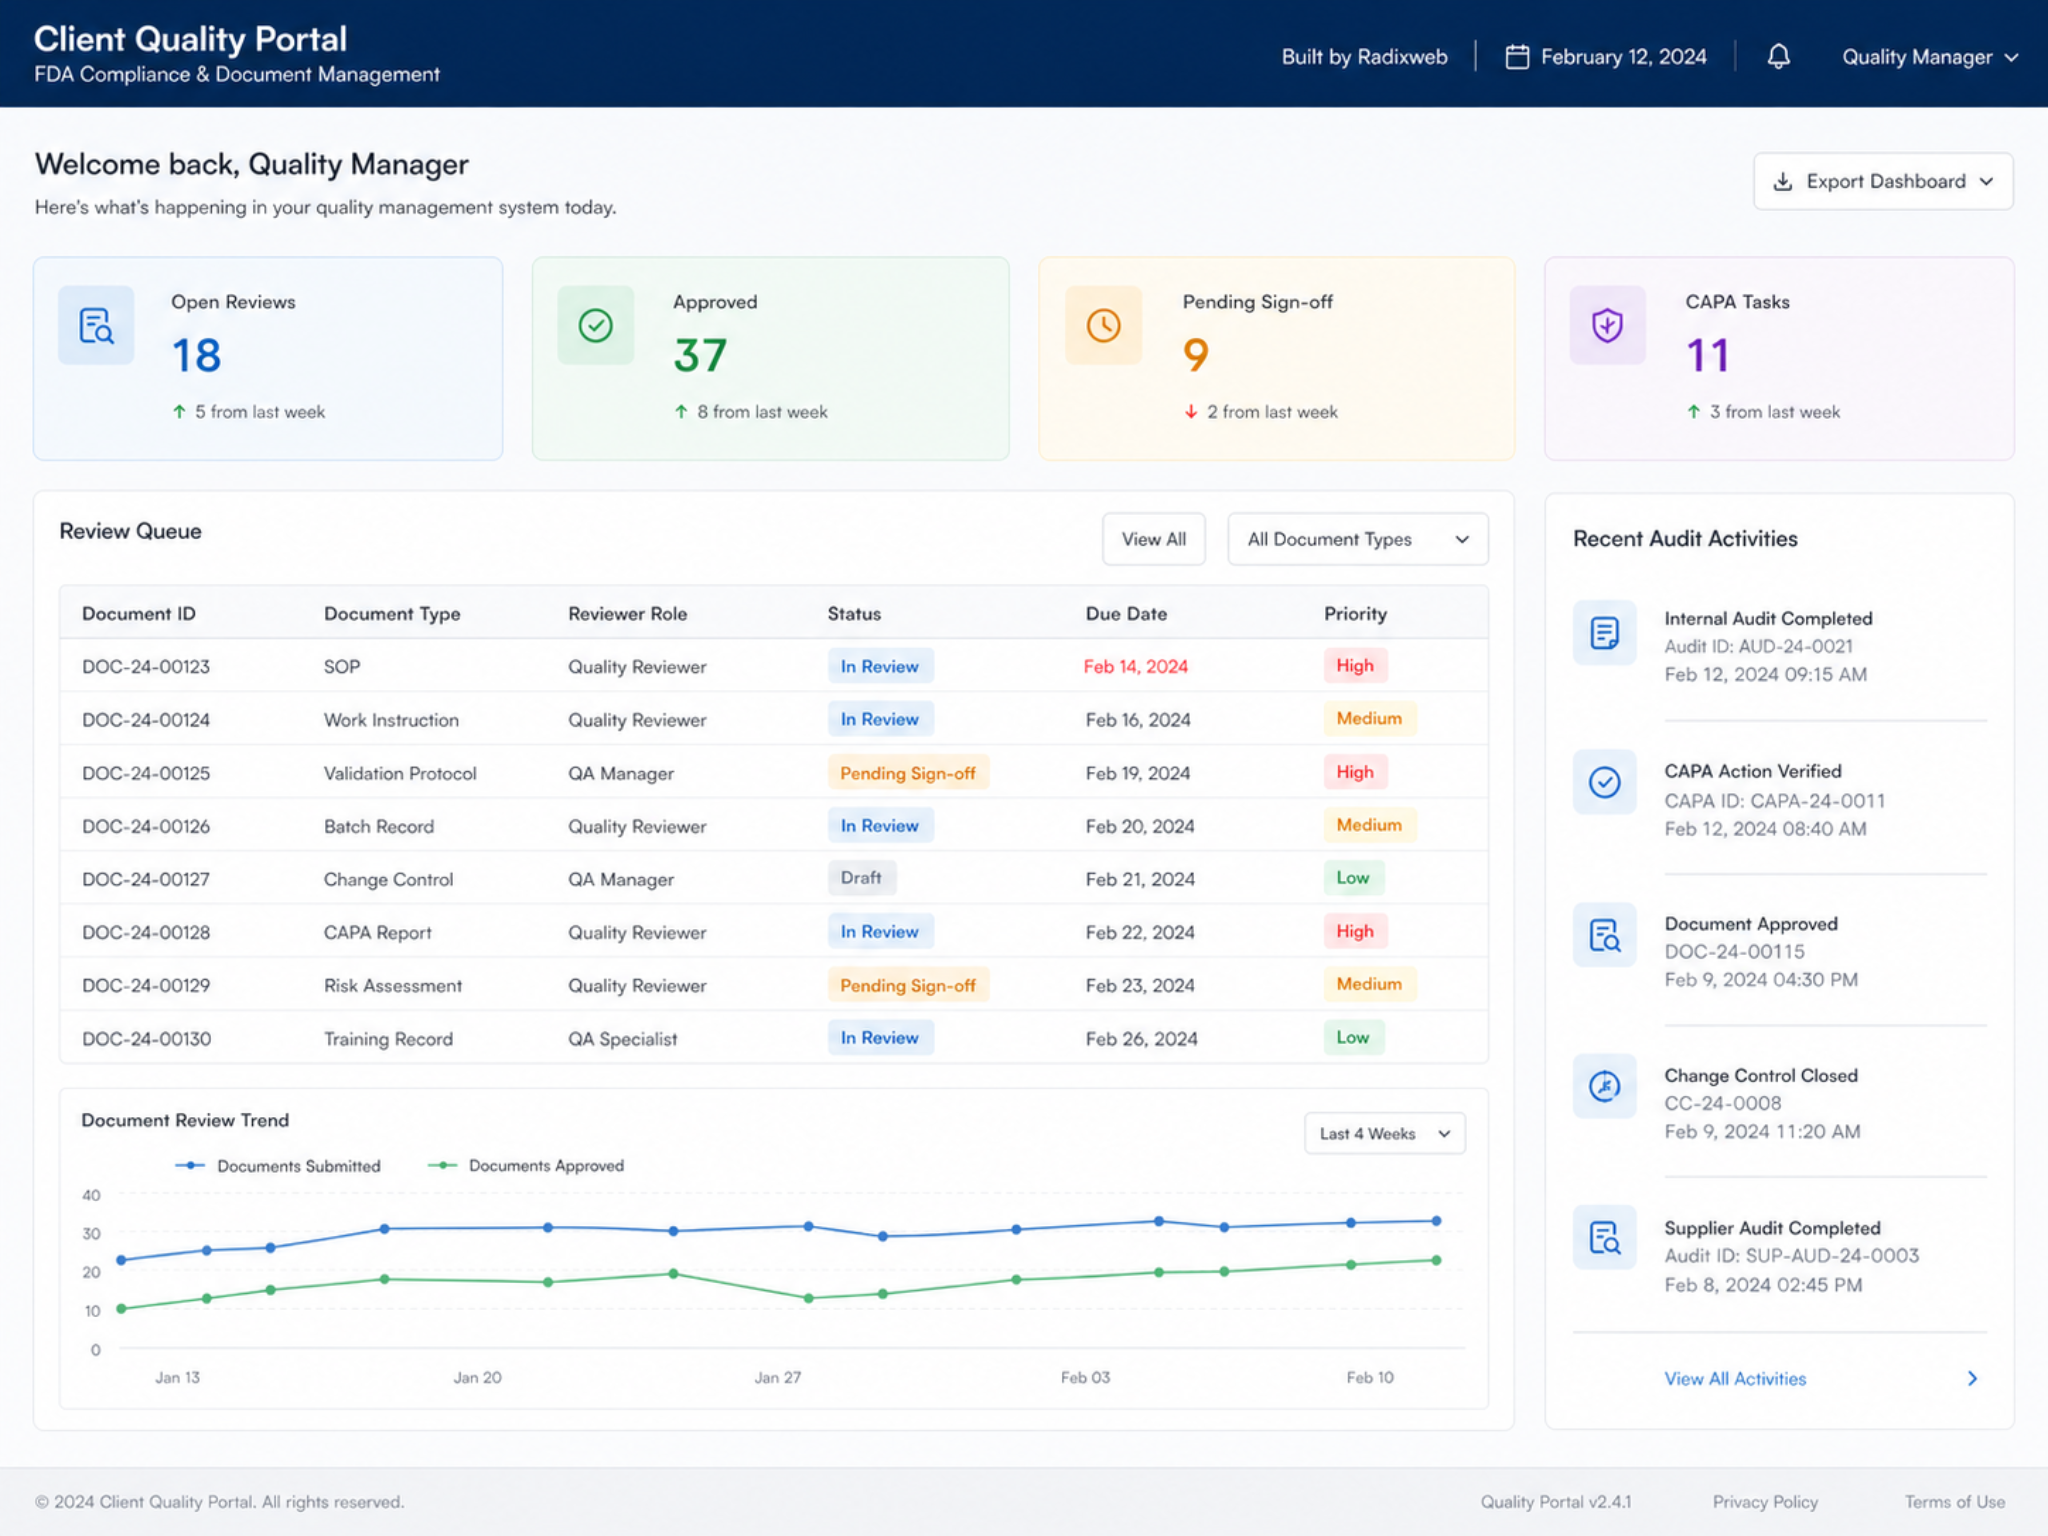Screen dimensions: 2048x1536
Task: Click the calendar icon beside February 12, 2024
Action: click(1517, 56)
